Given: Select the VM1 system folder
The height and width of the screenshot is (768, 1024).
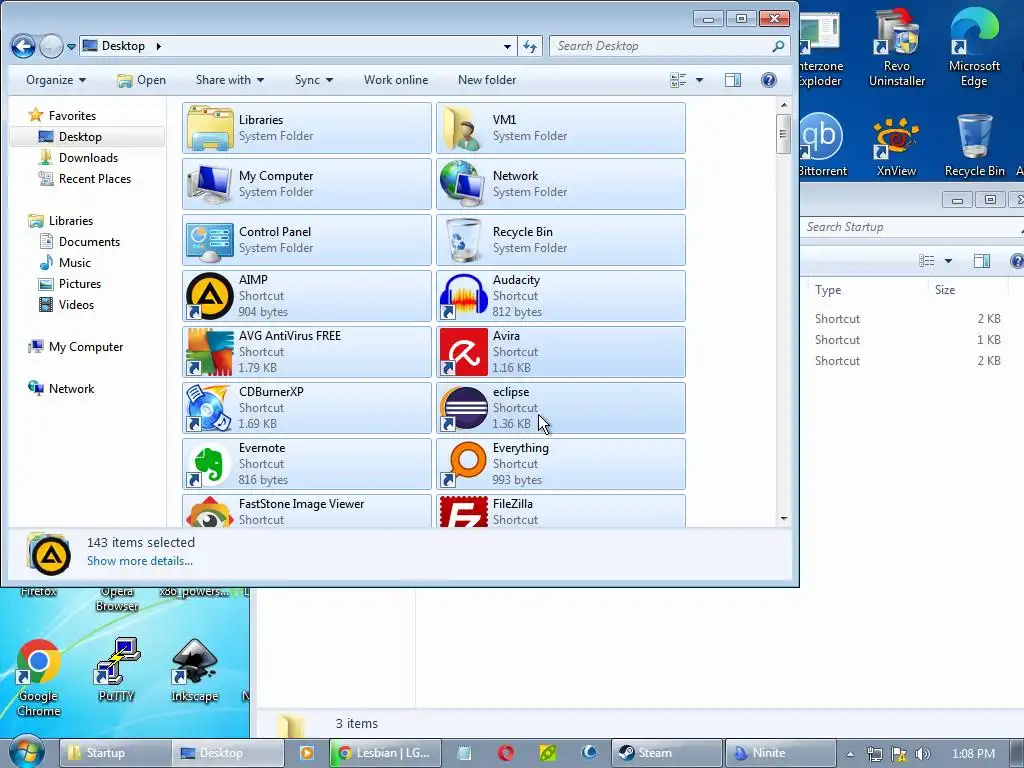Looking at the screenshot, I should pyautogui.click(x=561, y=128).
